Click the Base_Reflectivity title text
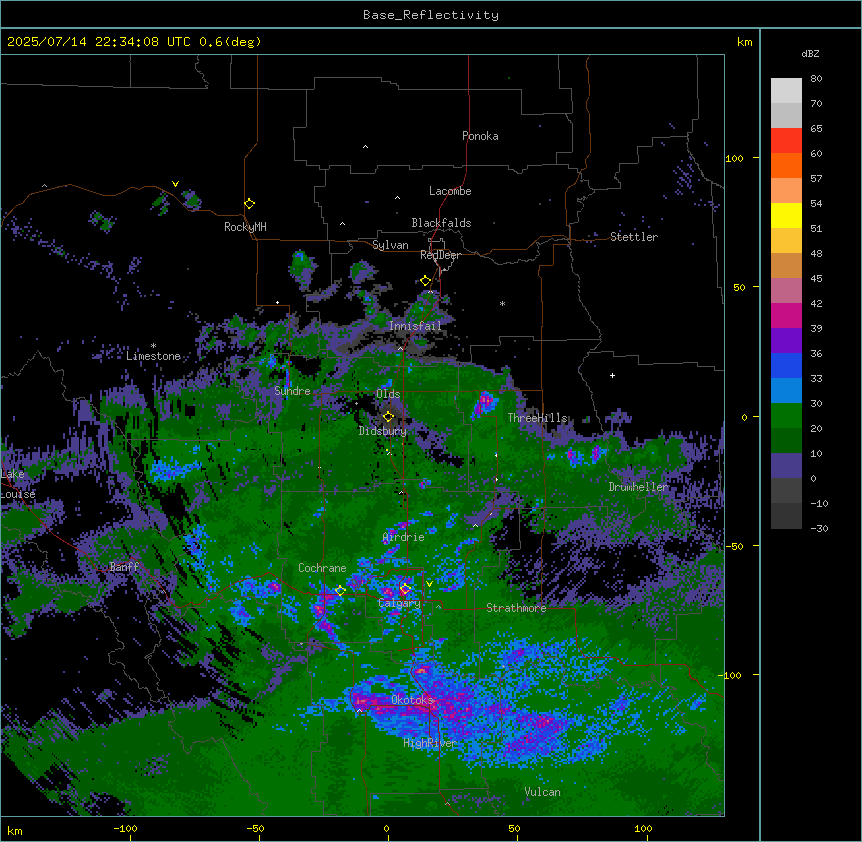The height and width of the screenshot is (842, 862). pos(430,15)
